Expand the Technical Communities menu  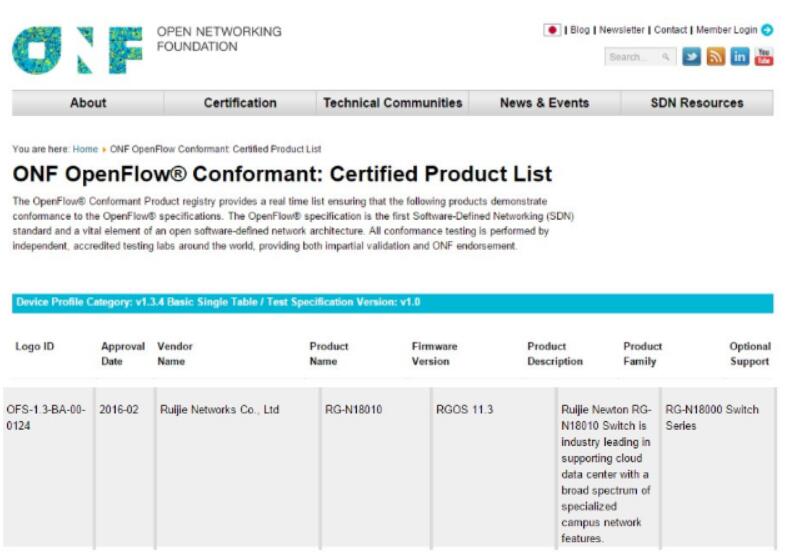pos(392,103)
